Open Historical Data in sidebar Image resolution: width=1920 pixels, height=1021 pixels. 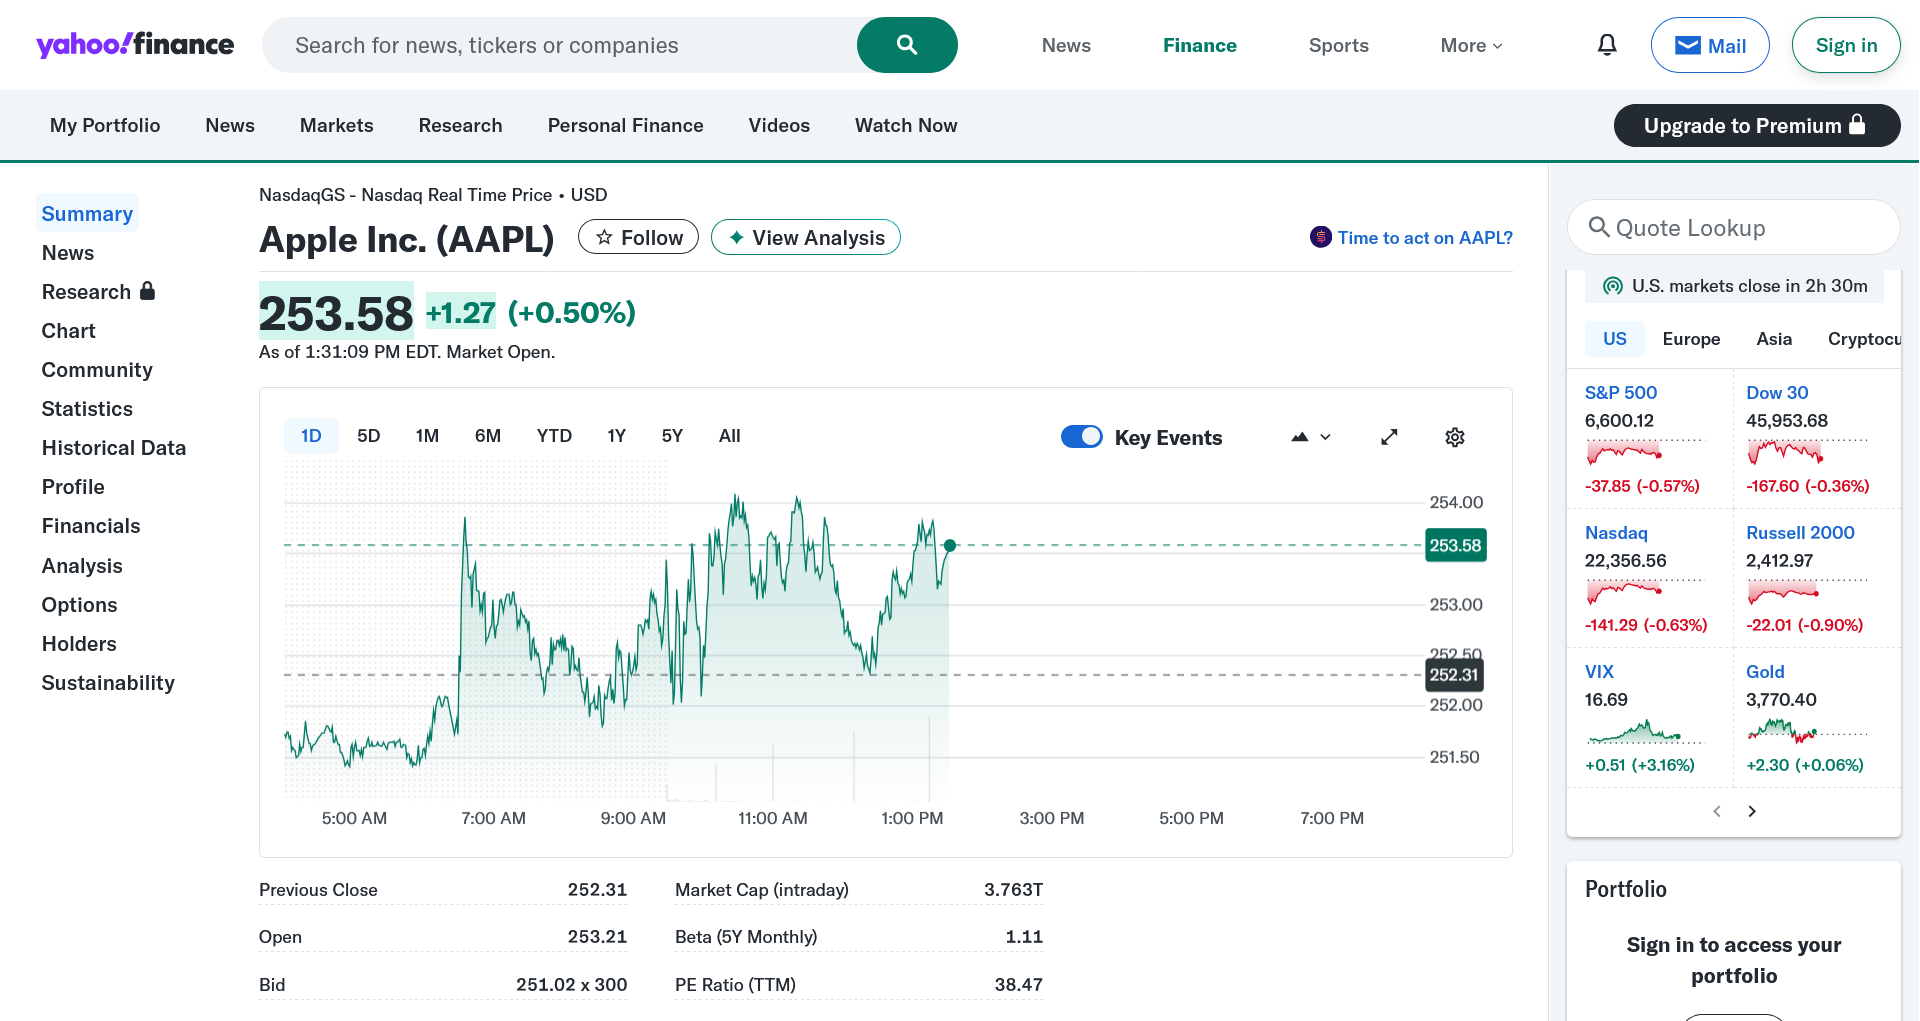[114, 448]
